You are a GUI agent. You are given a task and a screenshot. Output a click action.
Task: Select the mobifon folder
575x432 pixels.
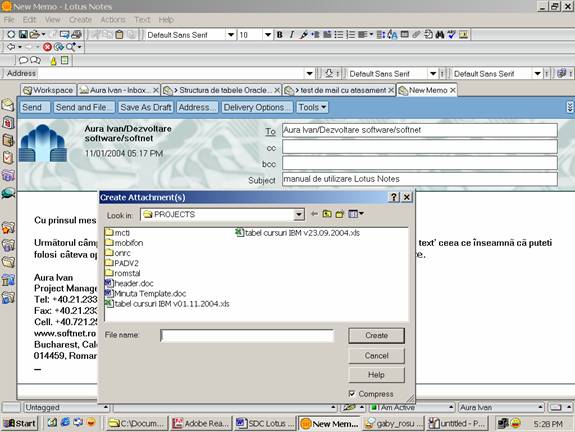[124, 243]
